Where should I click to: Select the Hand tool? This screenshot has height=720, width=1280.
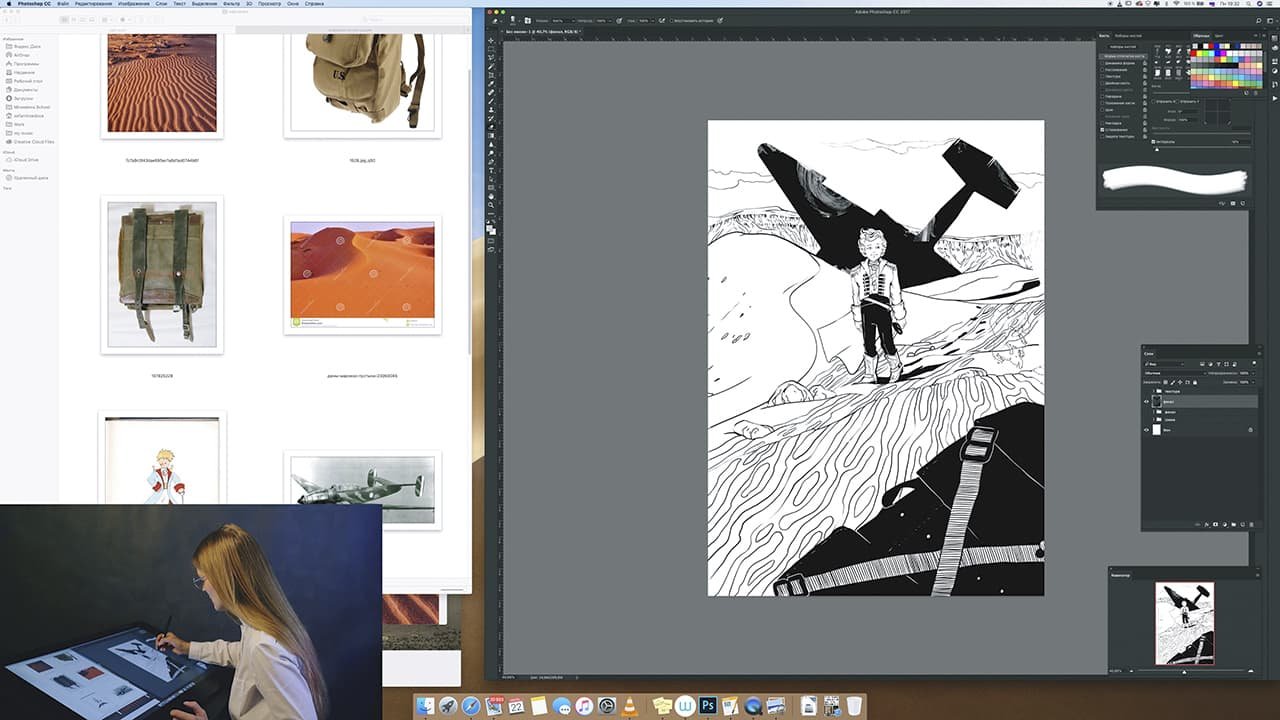[x=491, y=196]
